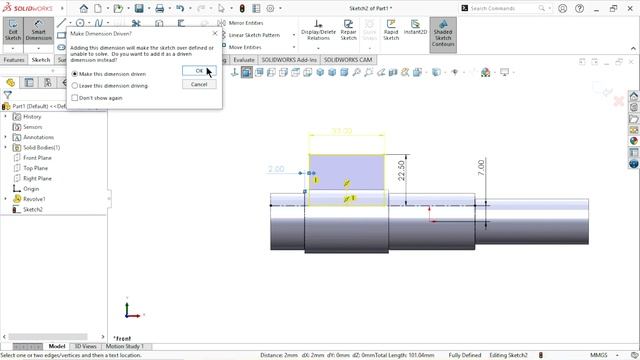The width and height of the screenshot is (640, 360).
Task: Create a New document
Action: (x=98, y=8)
